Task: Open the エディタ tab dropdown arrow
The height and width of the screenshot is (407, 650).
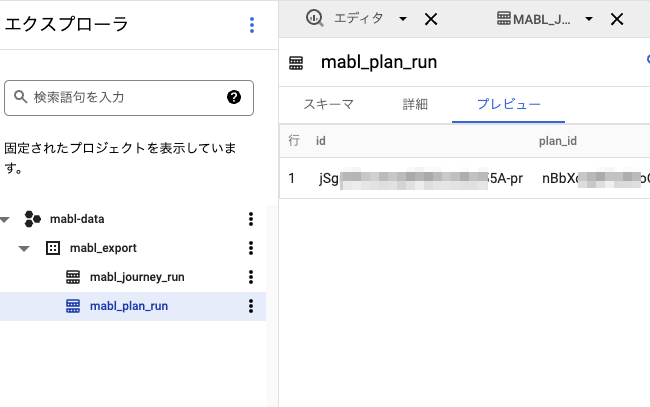Action: click(x=403, y=19)
